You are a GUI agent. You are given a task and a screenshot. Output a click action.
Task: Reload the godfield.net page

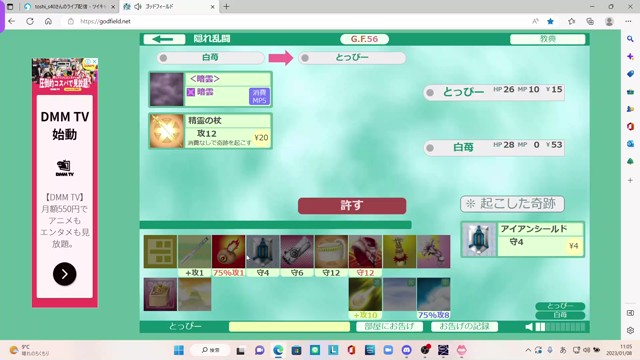click(x=30, y=21)
